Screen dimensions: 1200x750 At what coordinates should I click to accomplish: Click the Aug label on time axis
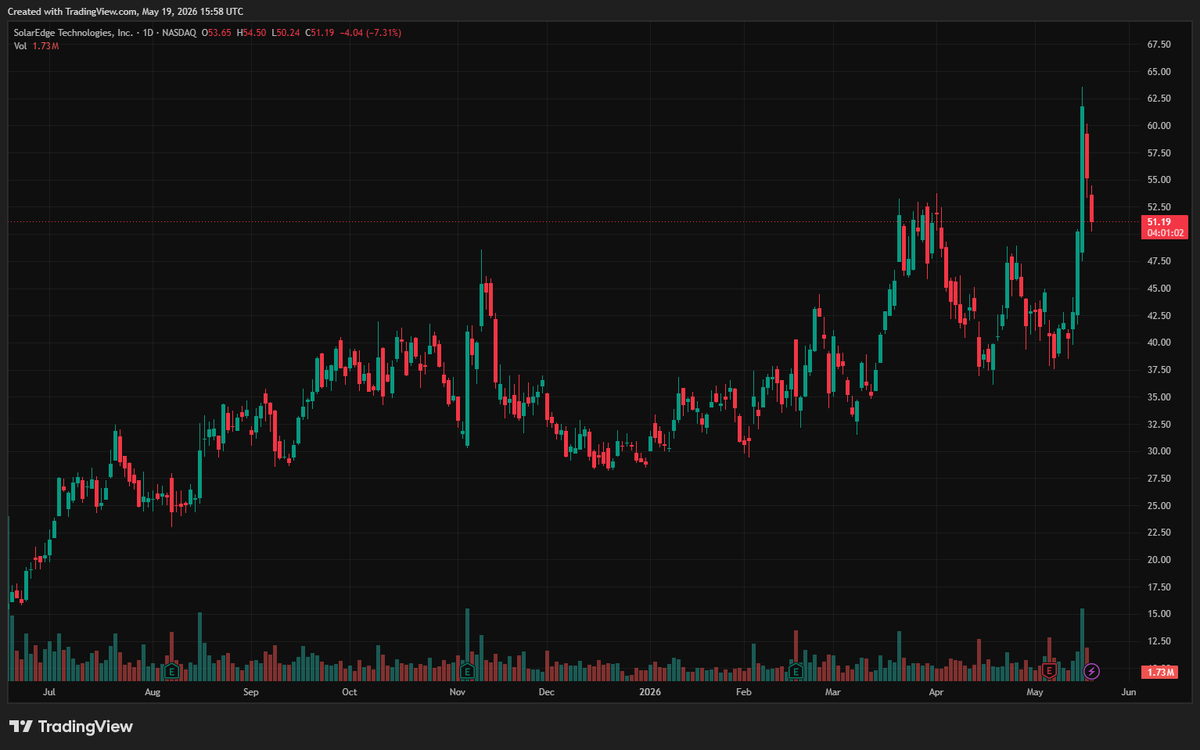point(152,691)
